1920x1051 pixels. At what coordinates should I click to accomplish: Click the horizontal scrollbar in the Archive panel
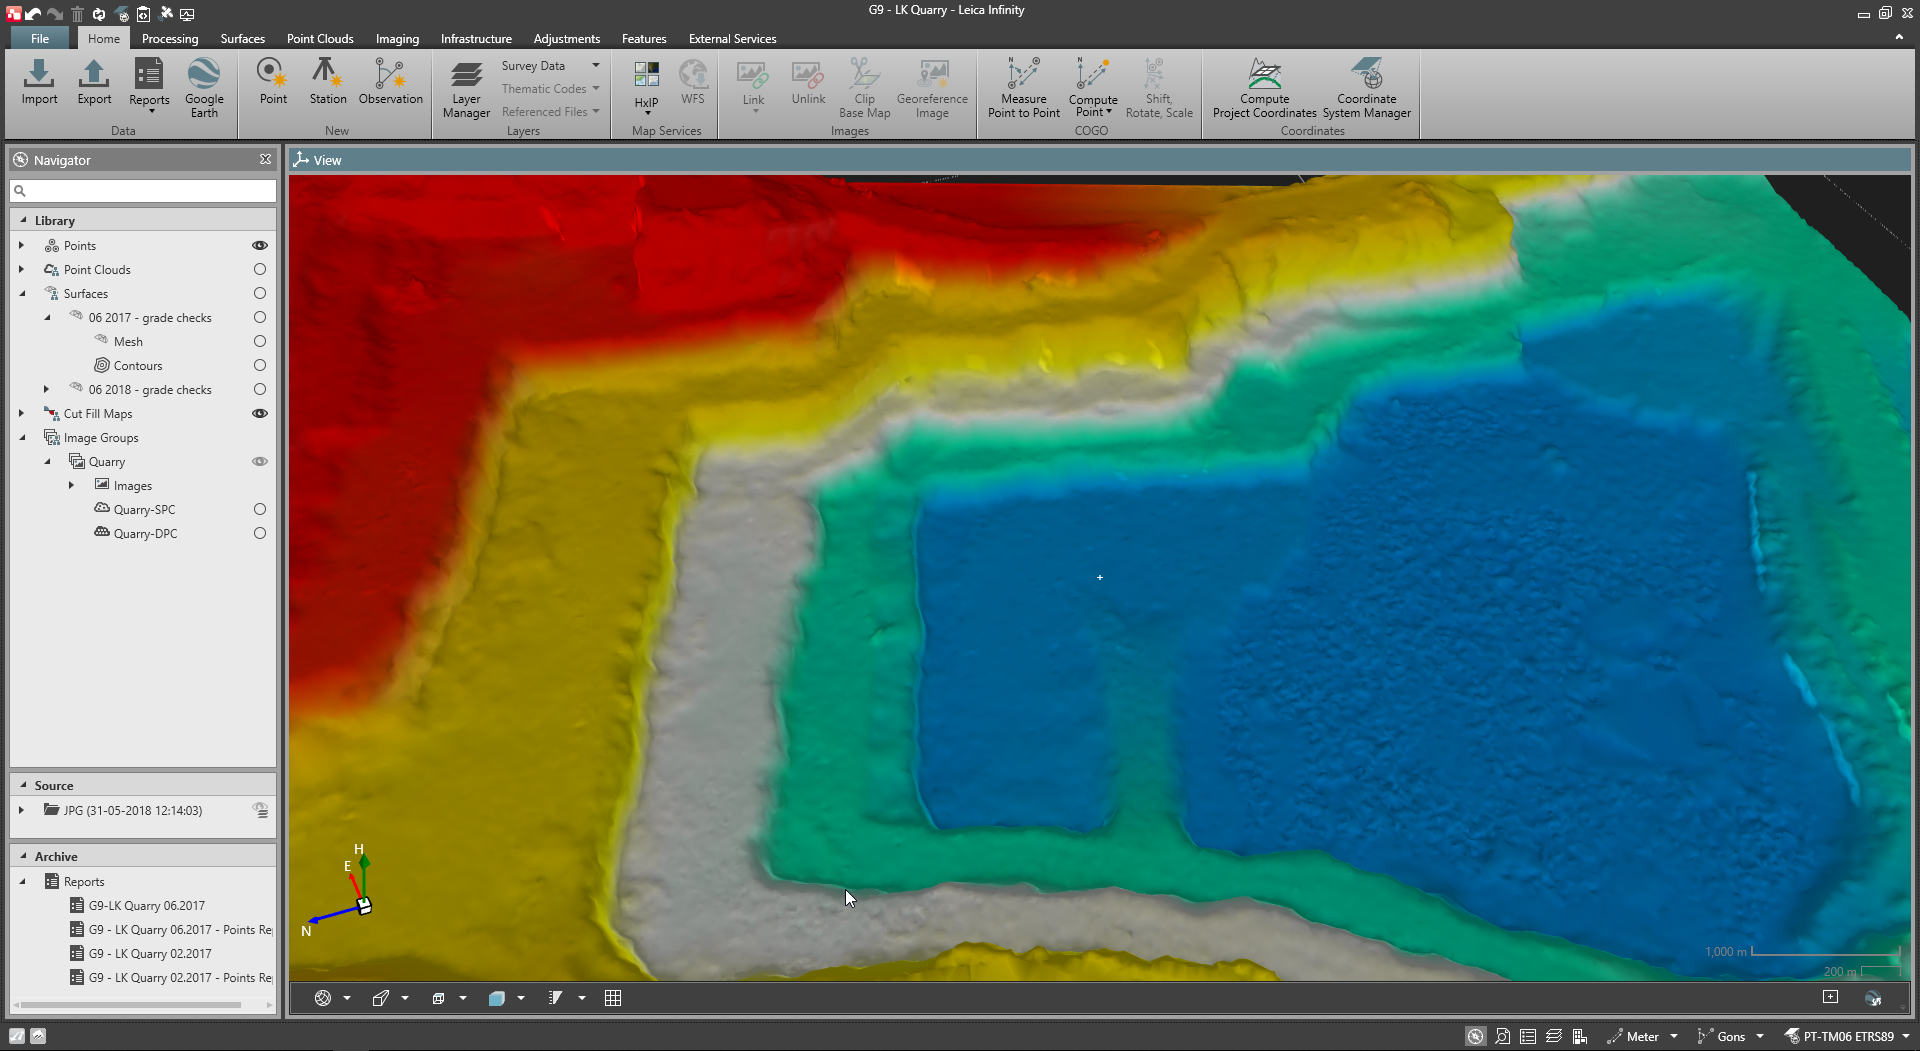tap(130, 1005)
